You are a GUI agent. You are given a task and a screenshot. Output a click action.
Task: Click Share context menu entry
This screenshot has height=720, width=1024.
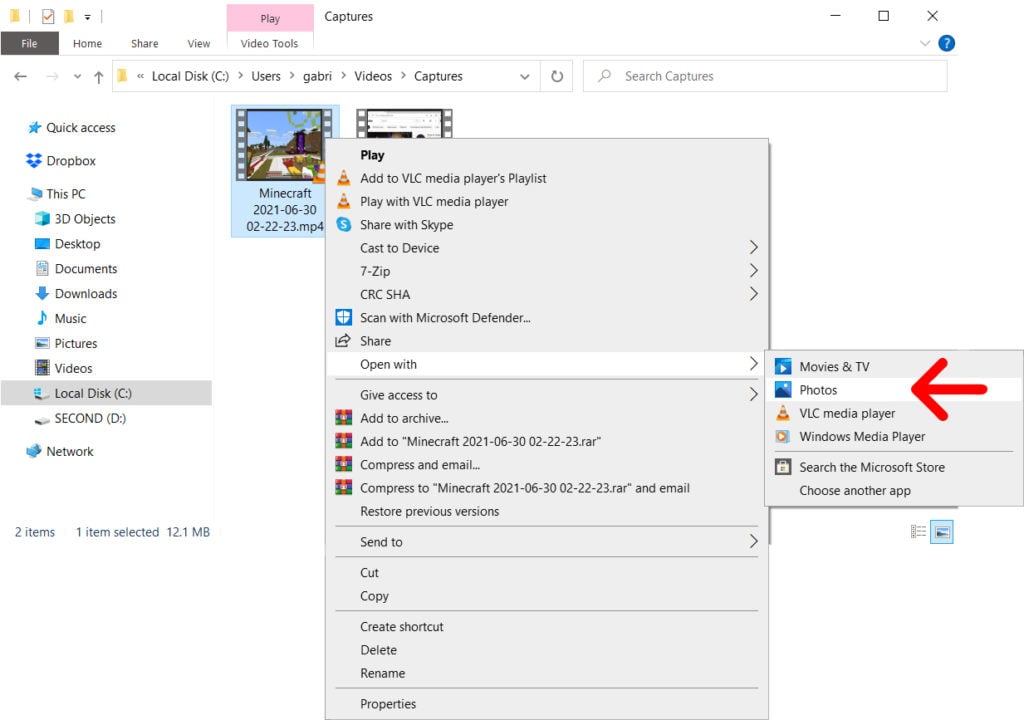[547, 341]
